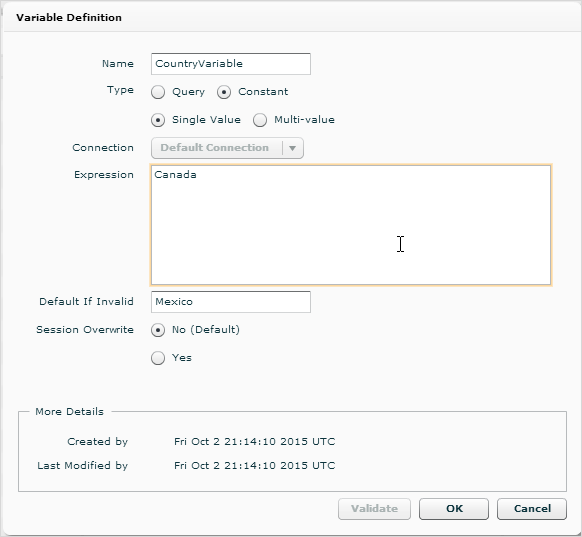Select the Query type radio button
Image resolution: width=582 pixels, height=537 pixels.
pyautogui.click(x=158, y=92)
